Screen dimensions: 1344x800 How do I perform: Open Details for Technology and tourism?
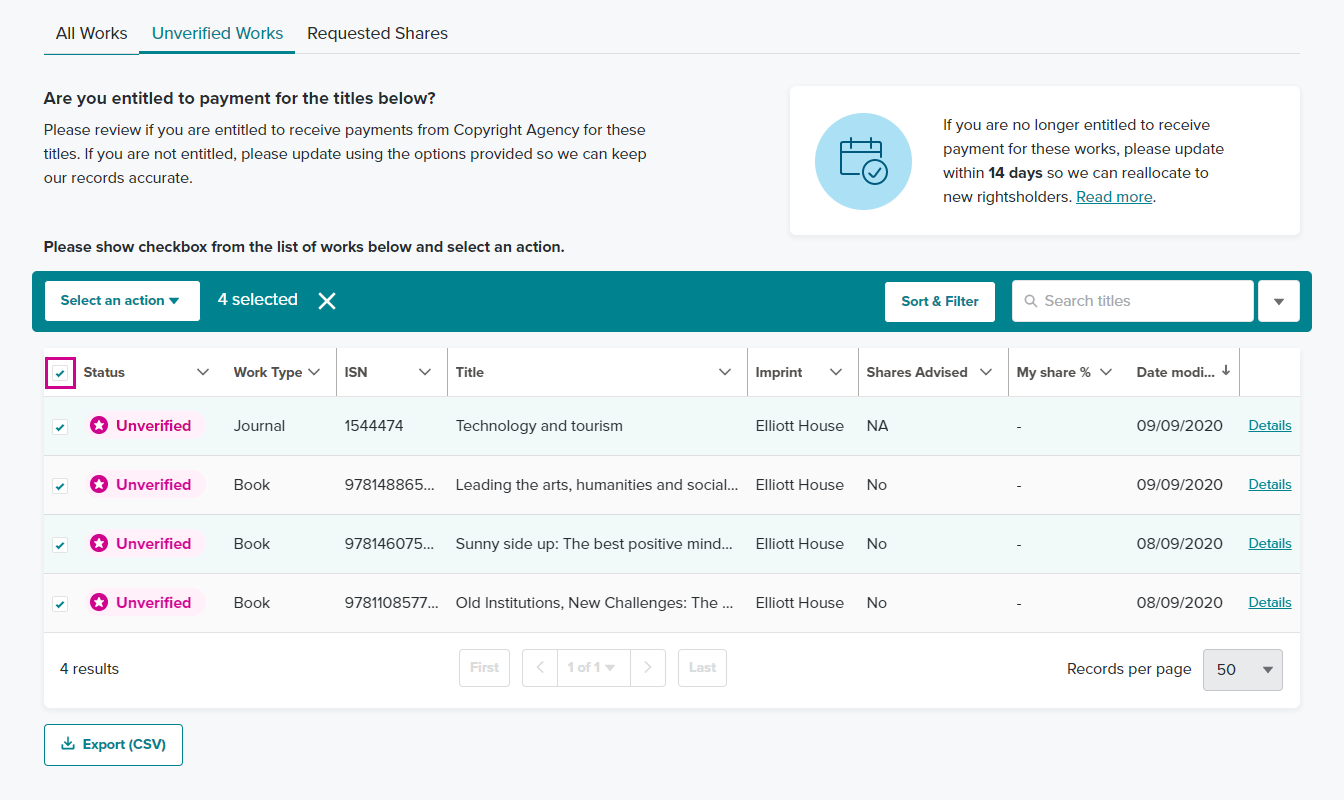1270,425
